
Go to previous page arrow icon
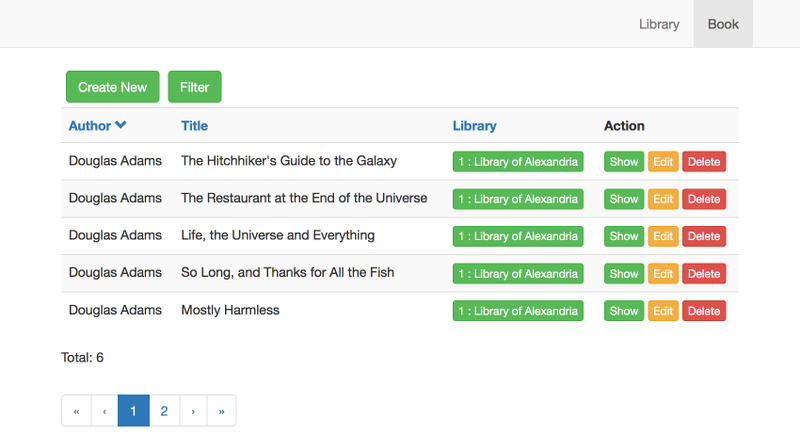104,411
